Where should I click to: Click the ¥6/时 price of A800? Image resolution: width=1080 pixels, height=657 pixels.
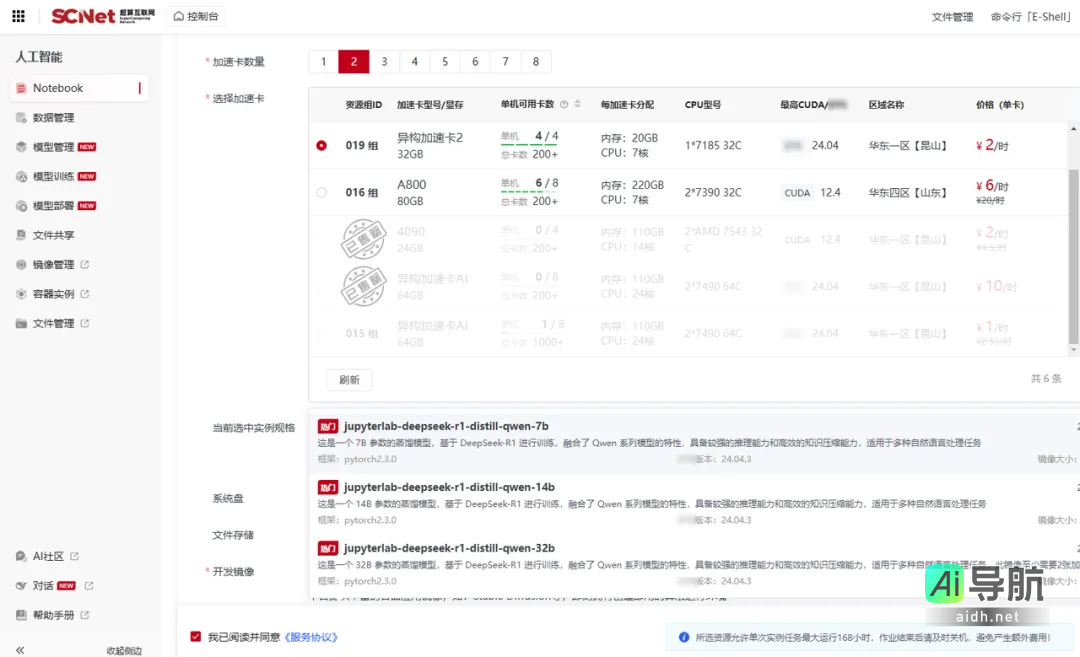(x=992, y=186)
